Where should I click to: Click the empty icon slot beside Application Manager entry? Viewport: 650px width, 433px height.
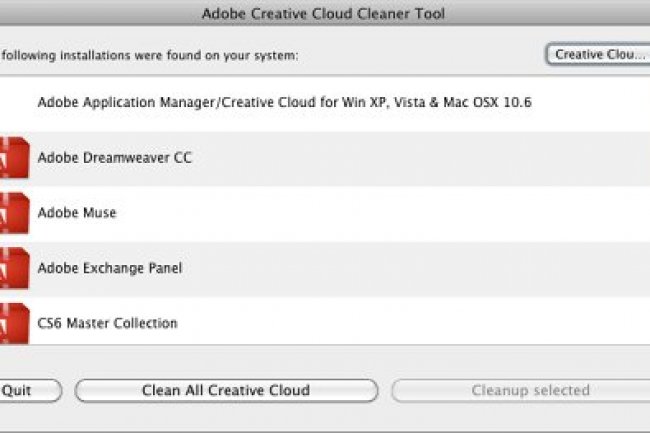pyautogui.click(x=14, y=102)
